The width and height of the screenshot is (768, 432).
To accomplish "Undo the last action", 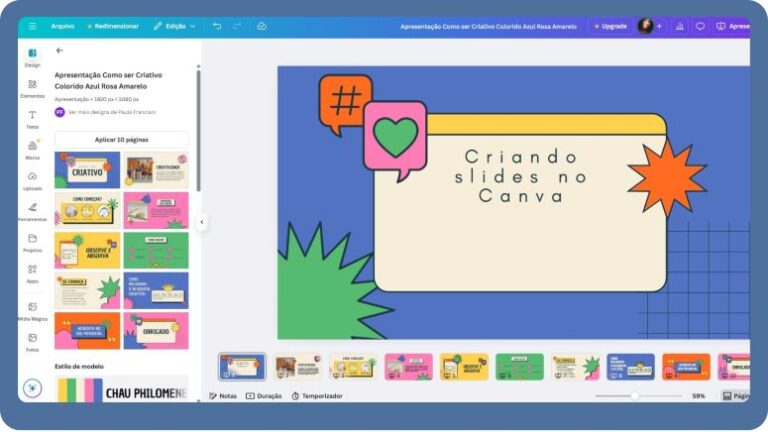I will click(x=217, y=26).
